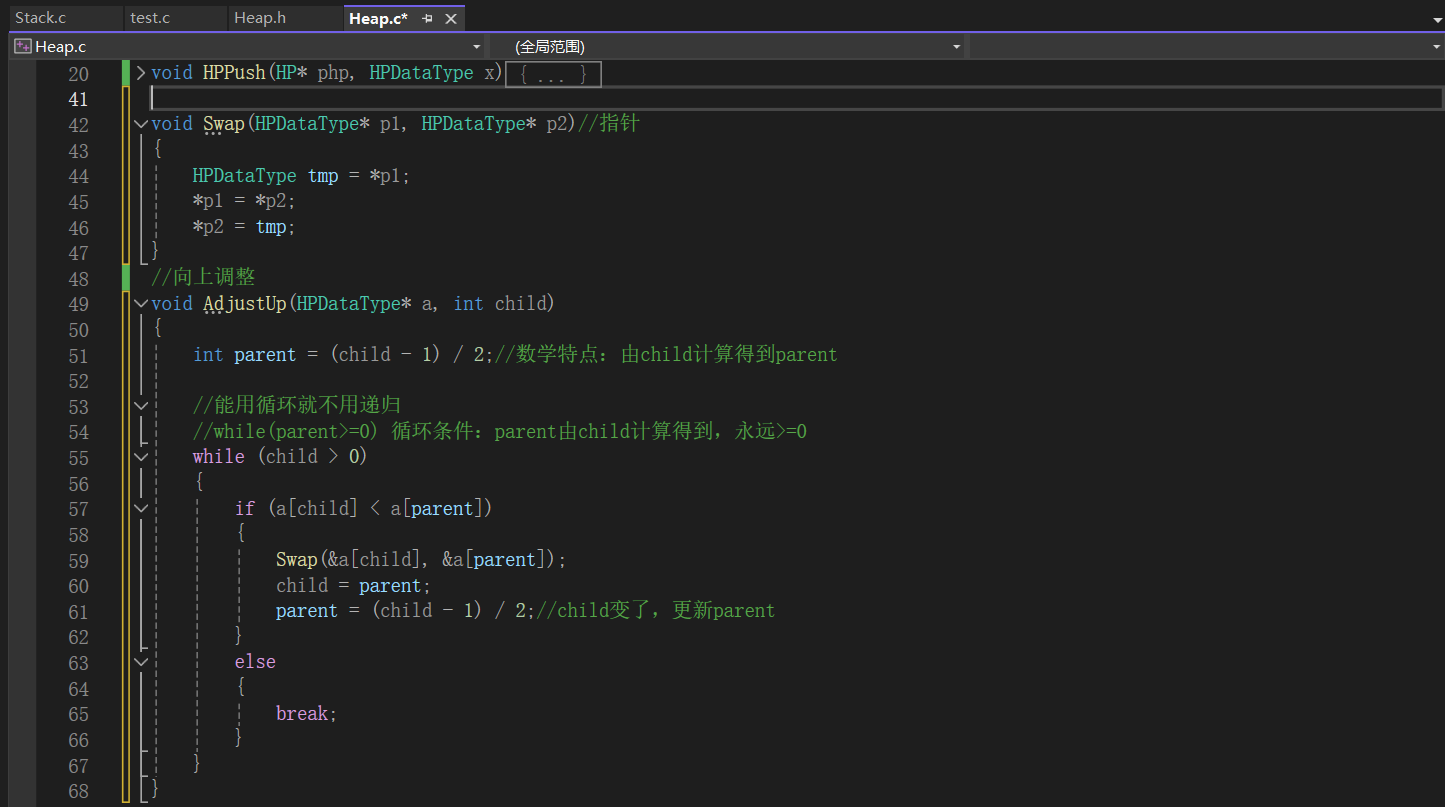Pin the Heap.c* tab
This screenshot has width=1445, height=807.
coord(427,19)
